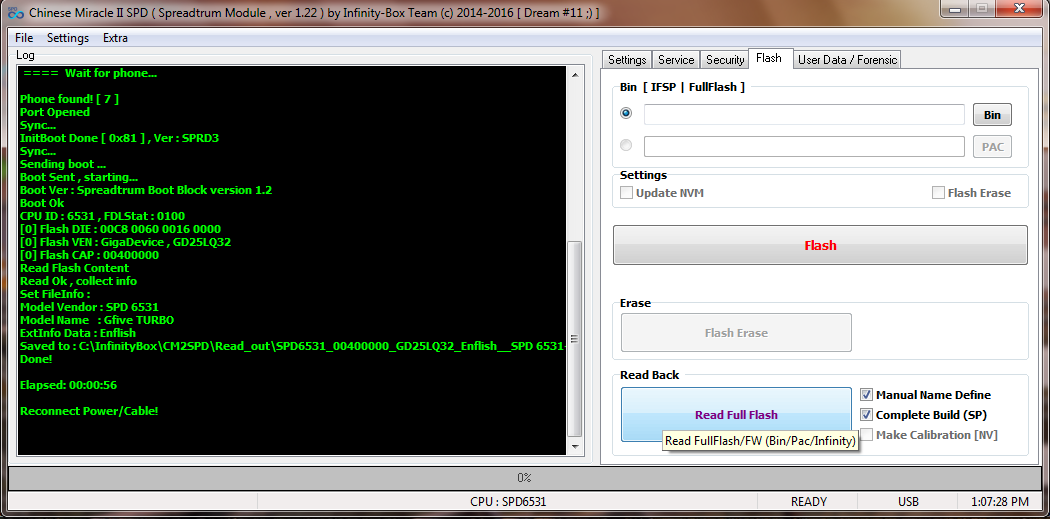The width and height of the screenshot is (1050, 519).
Task: Click the 'ExtInfo Data : Enflish' log line
Action: pyautogui.click(x=78, y=333)
